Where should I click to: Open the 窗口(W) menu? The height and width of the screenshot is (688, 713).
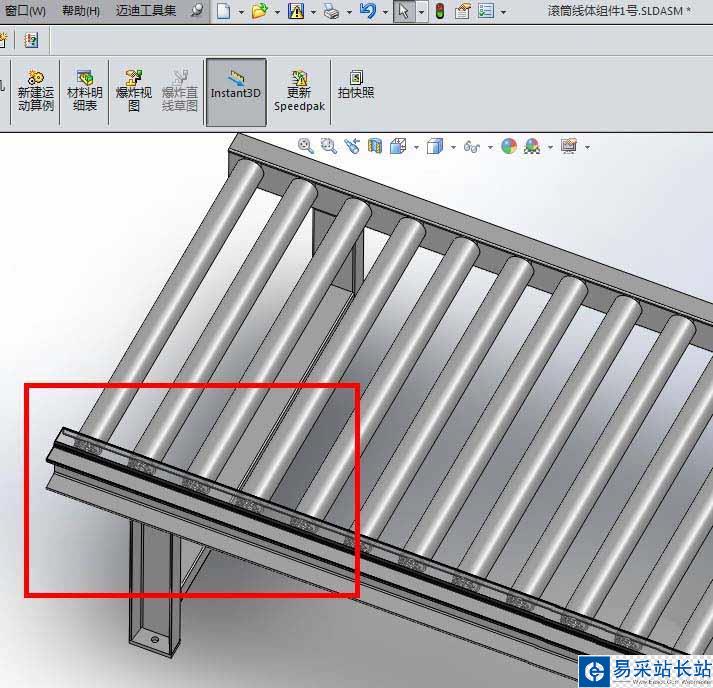tap(25, 10)
